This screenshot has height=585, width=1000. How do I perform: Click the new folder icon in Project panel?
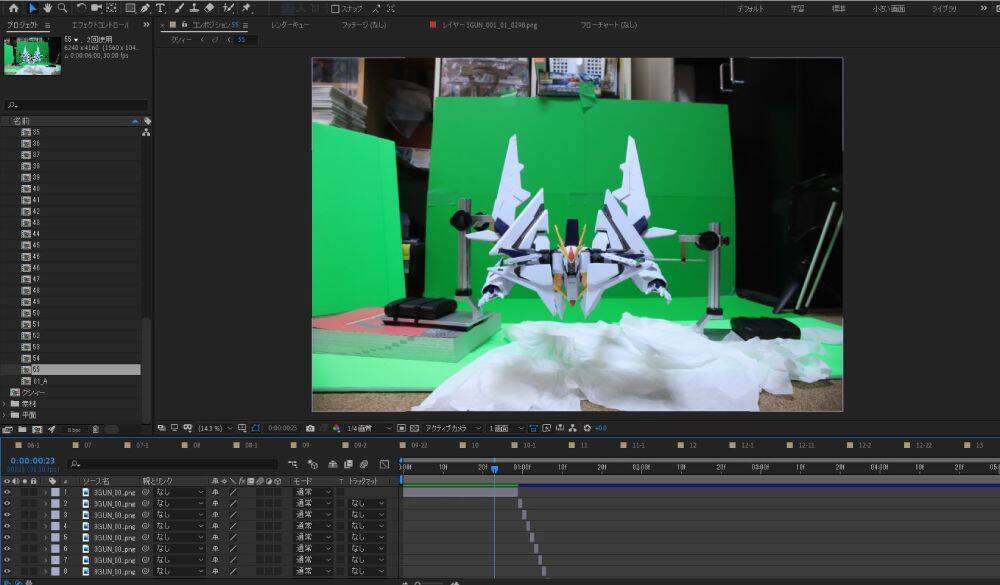pyautogui.click(x=22, y=429)
